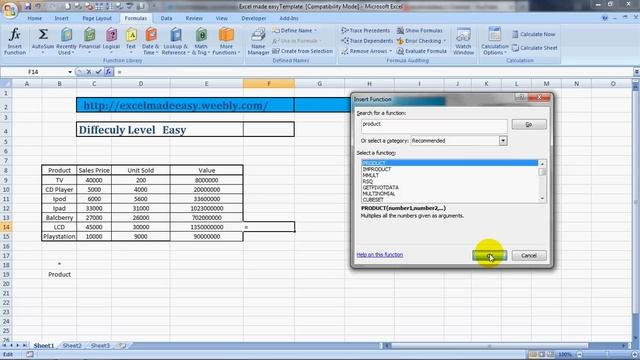Click the excelmadeeasy.weebly.com hyperlink
This screenshot has height=360, width=640.
click(x=176, y=105)
